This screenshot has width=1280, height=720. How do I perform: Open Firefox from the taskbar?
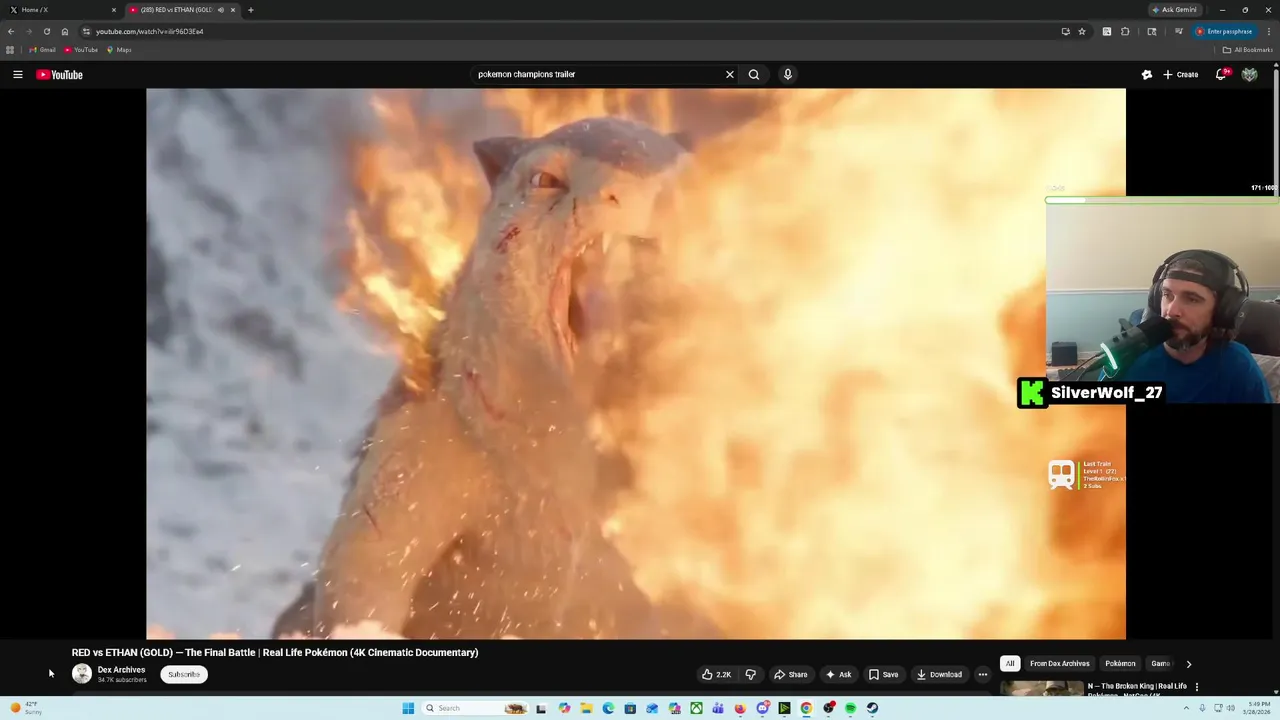(x=740, y=708)
